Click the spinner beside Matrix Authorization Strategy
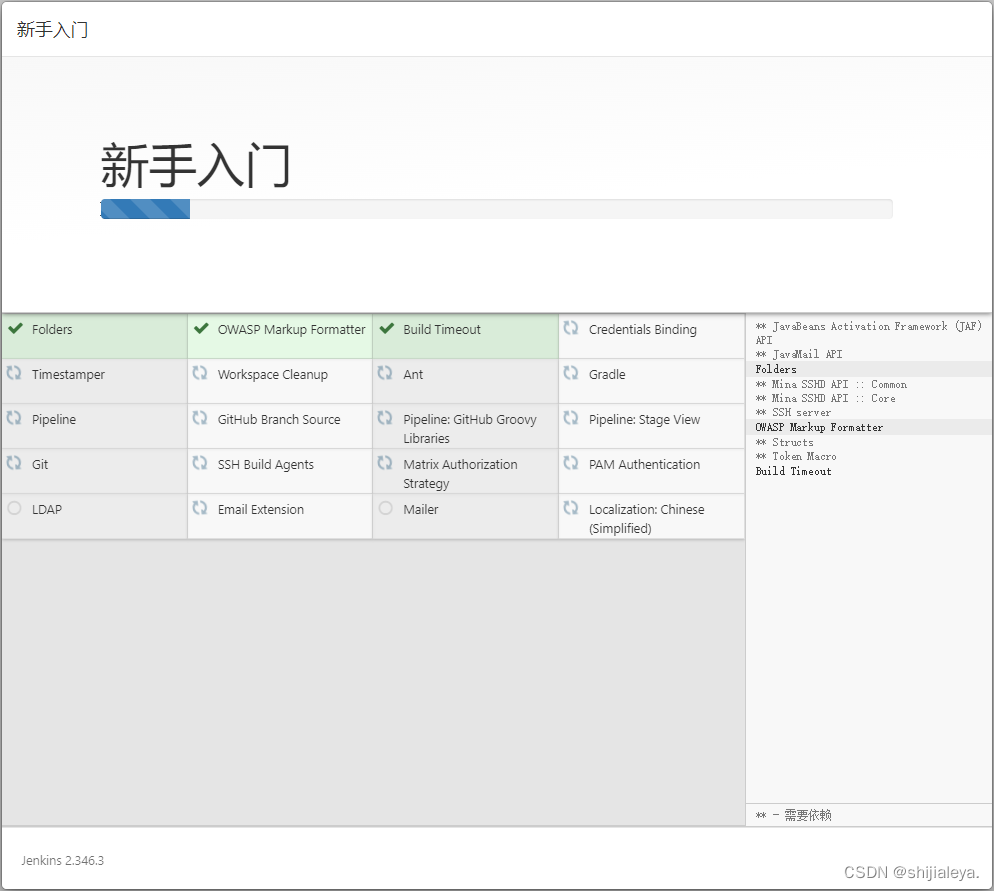This screenshot has height=891, width=994. 385,463
